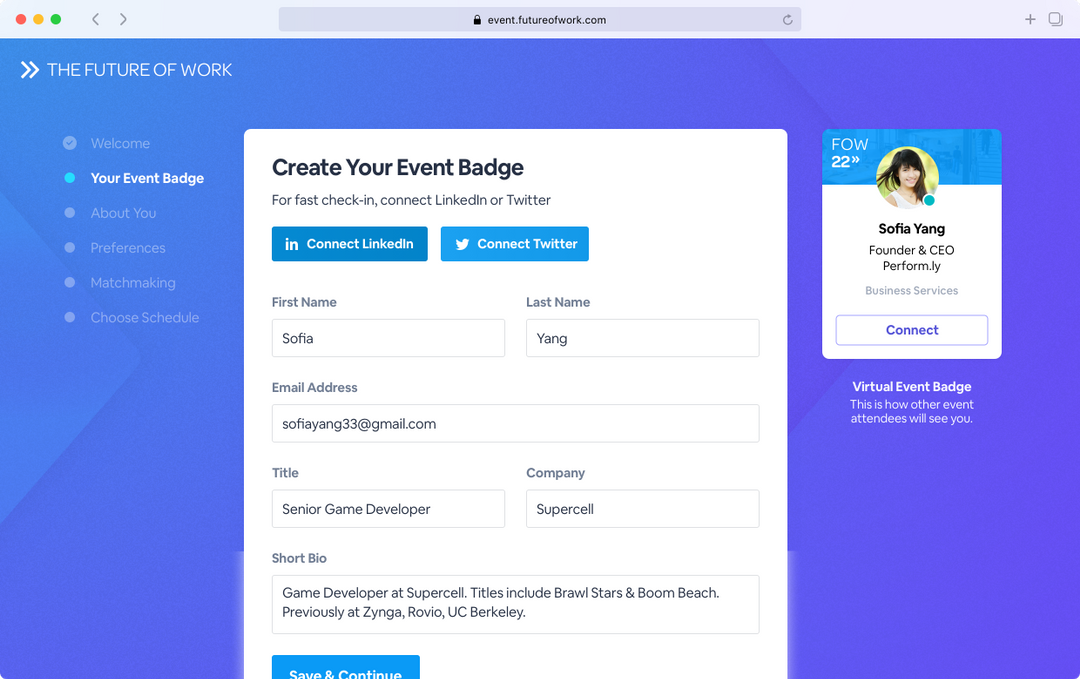Click THE FUTURE OF WORK site title
This screenshot has width=1080, height=679.
[139, 70]
